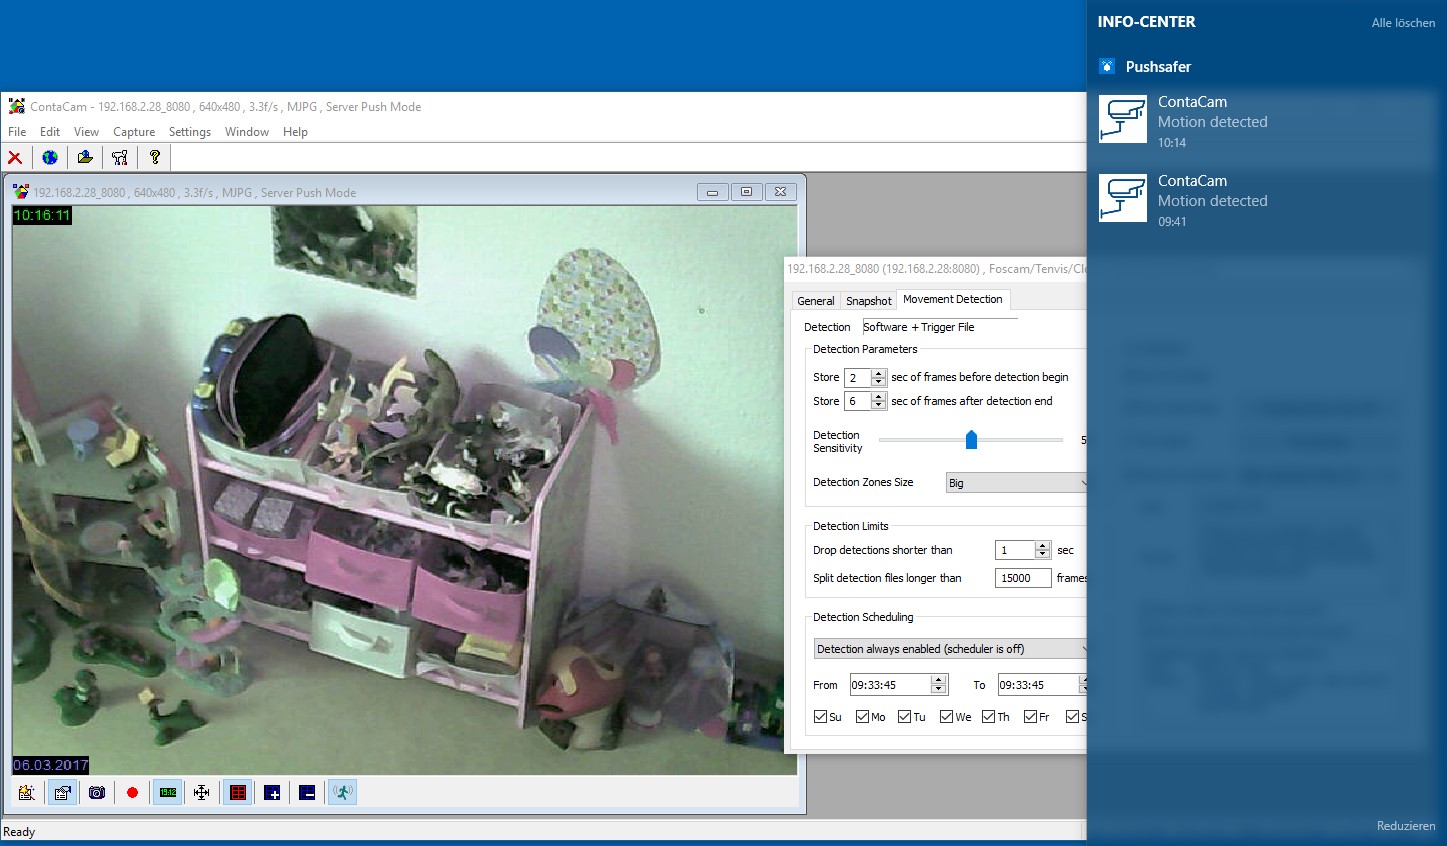The width and height of the screenshot is (1447, 846).
Task: Open the Help menu
Action: click(295, 132)
